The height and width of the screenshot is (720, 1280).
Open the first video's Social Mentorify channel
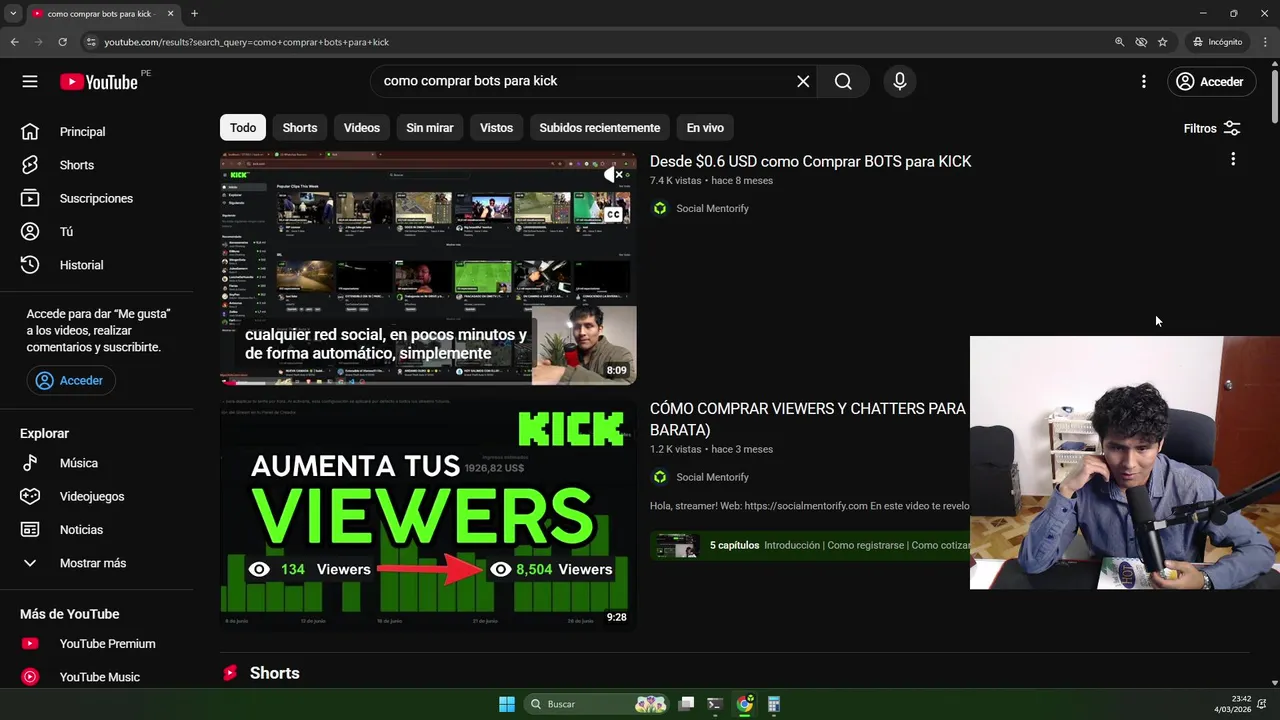[712, 208]
